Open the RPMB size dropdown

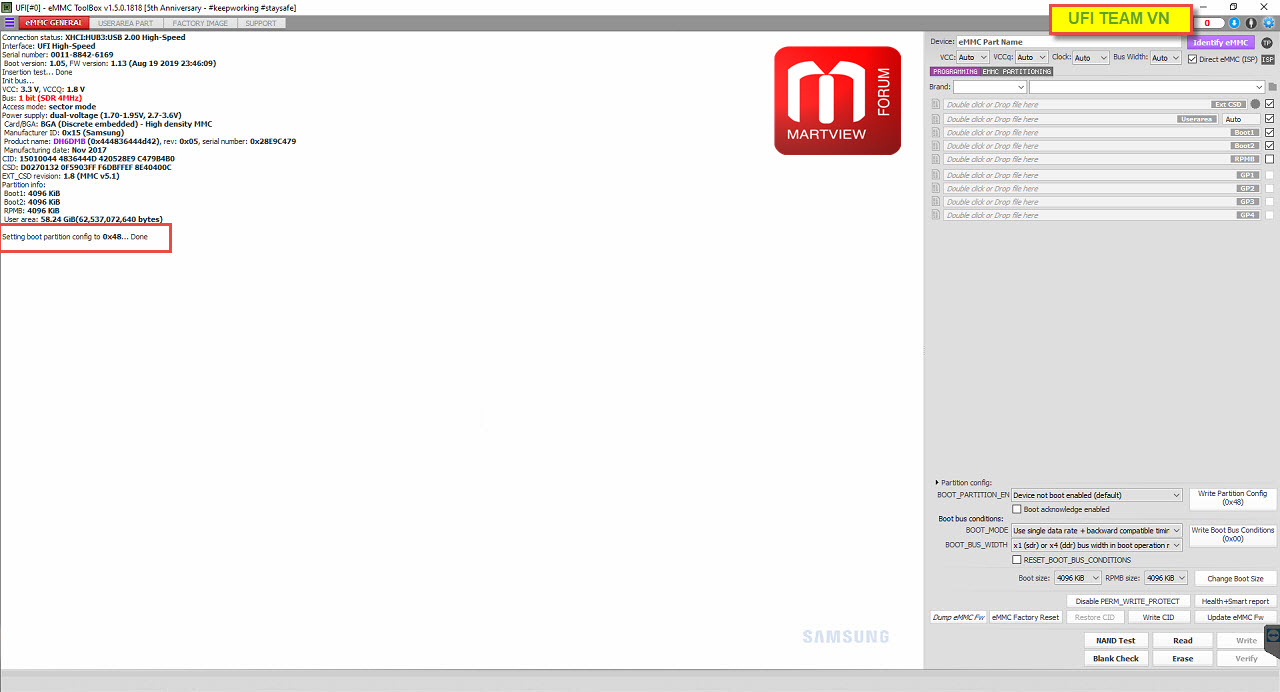[x=1166, y=578]
